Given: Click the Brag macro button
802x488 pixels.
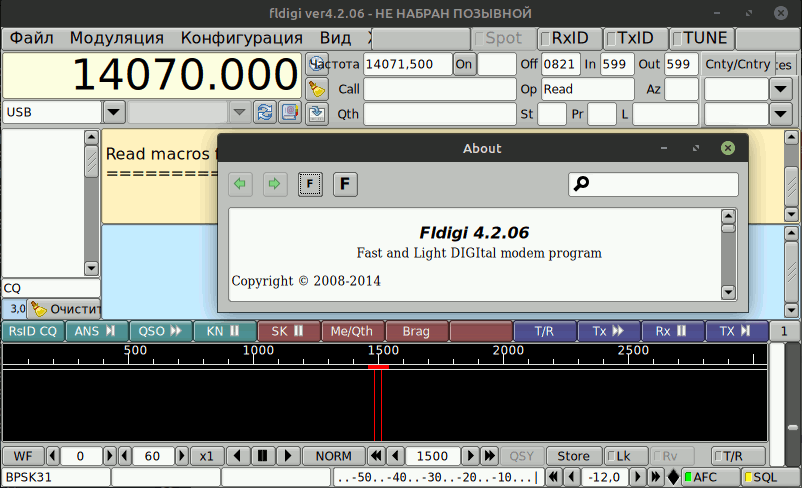Looking at the screenshot, I should (x=416, y=331).
